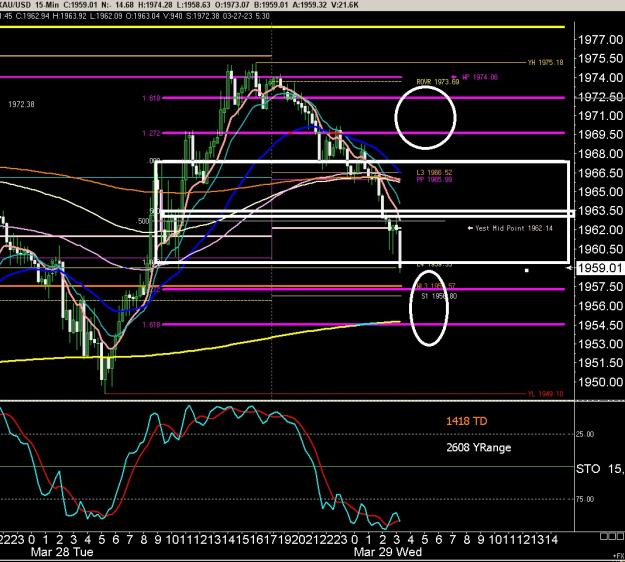Image resolution: width=625 pixels, height=562 pixels.
Task: Select the yellow horizontal line at chart top
Action: point(282,27)
